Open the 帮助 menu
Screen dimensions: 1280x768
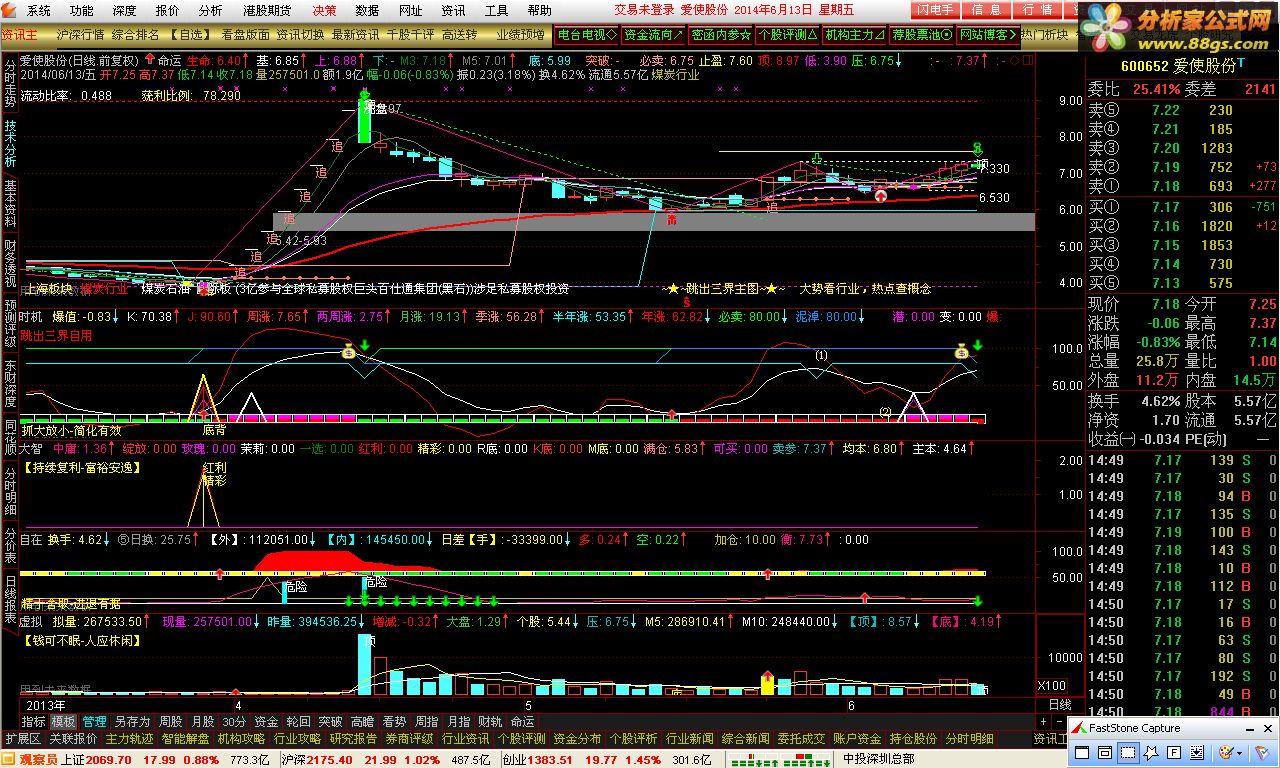(x=539, y=10)
